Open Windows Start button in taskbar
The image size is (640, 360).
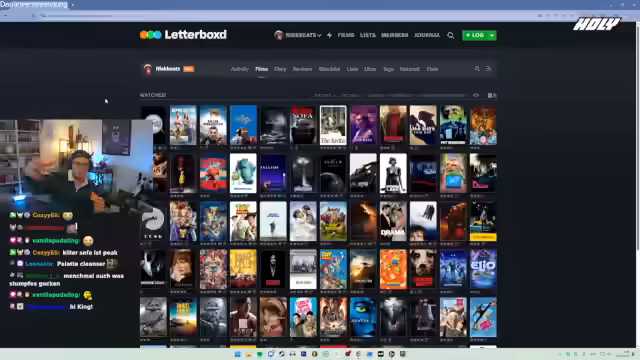[238, 354]
